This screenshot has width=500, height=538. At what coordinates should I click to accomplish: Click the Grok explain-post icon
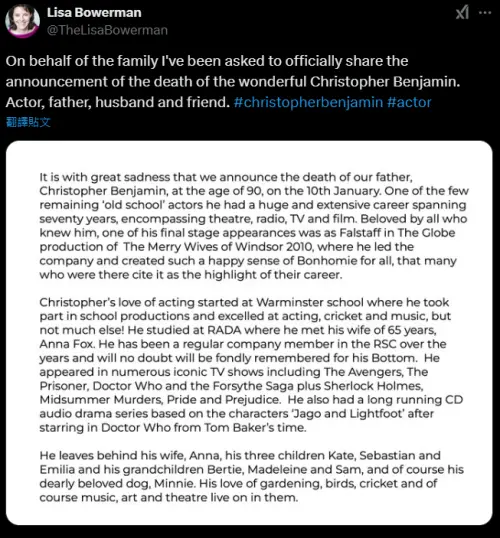coord(462,13)
